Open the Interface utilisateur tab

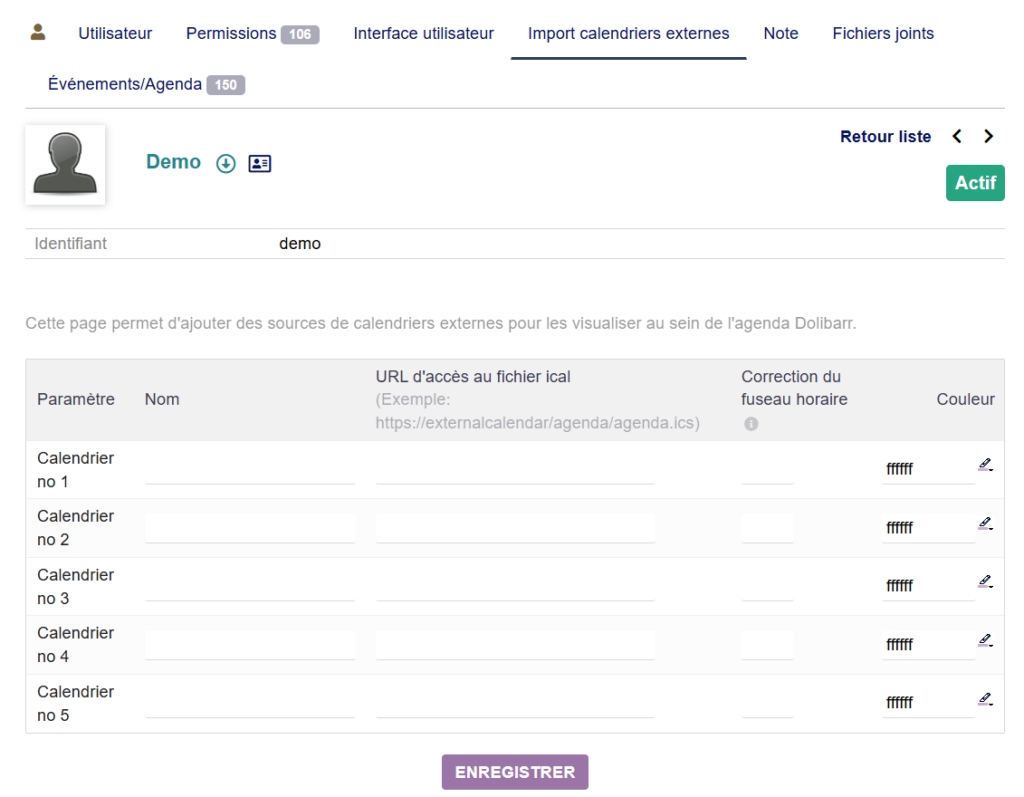(x=423, y=33)
